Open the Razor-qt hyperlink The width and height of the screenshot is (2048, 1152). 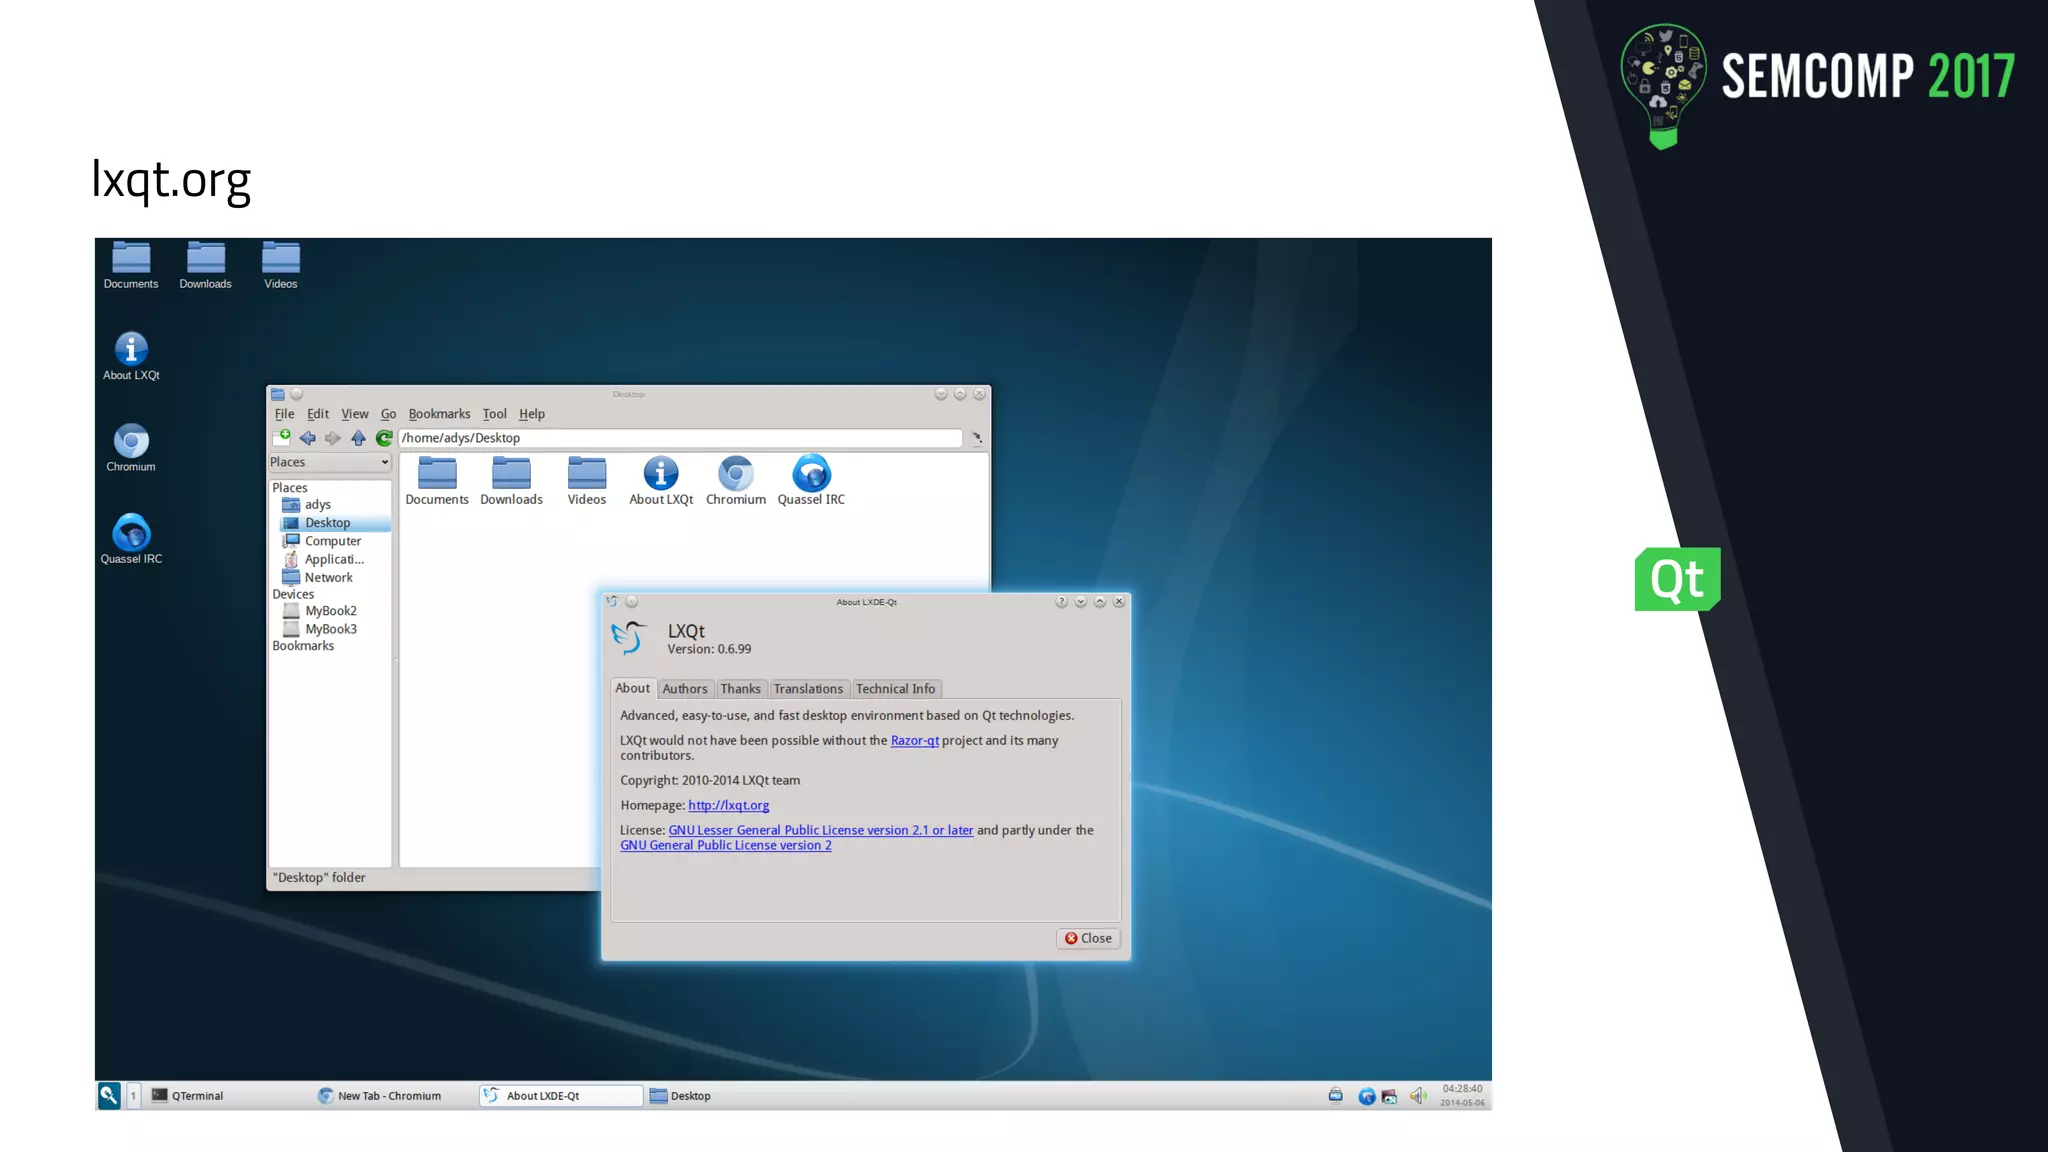point(914,741)
